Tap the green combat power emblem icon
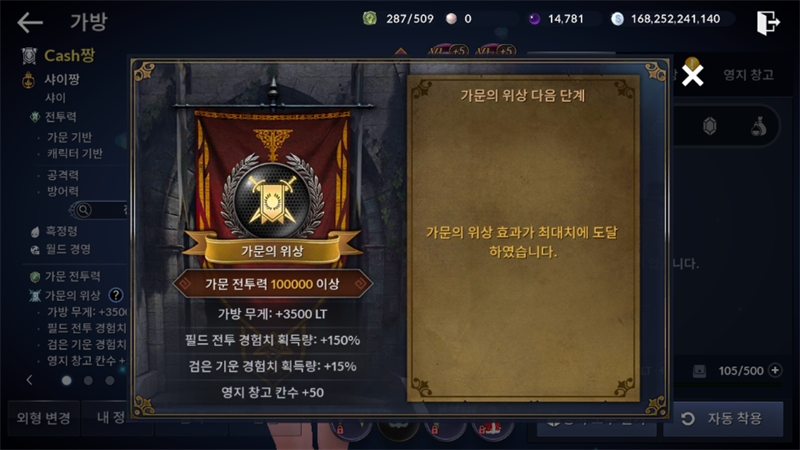 tap(370, 19)
